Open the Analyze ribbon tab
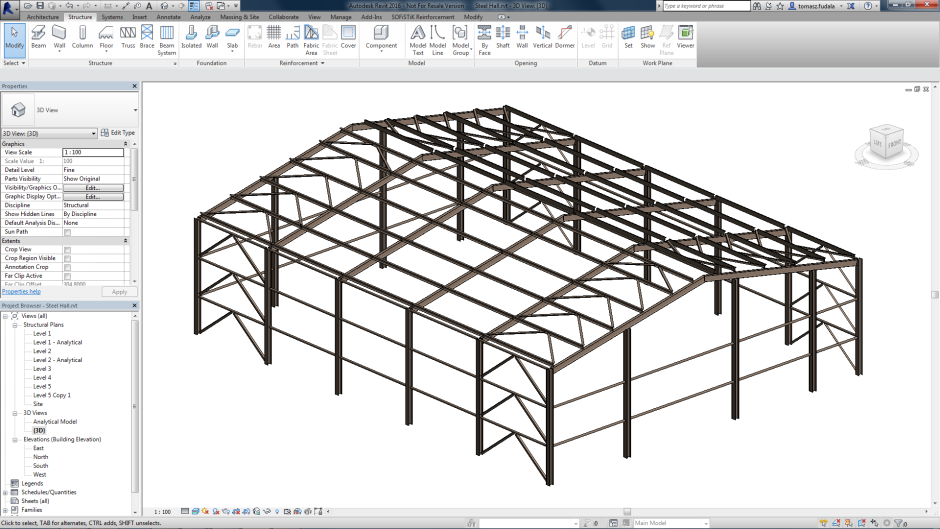The height and width of the screenshot is (529, 940). pos(200,17)
